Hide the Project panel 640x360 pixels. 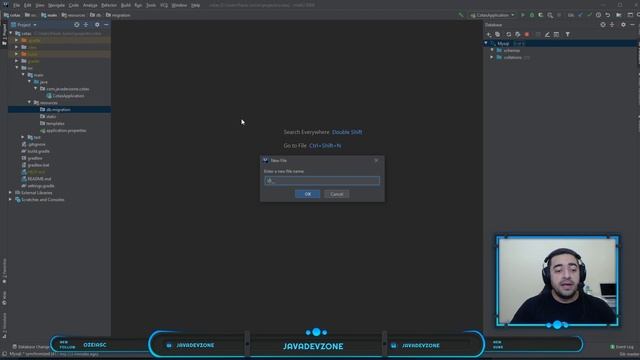(x=106, y=25)
